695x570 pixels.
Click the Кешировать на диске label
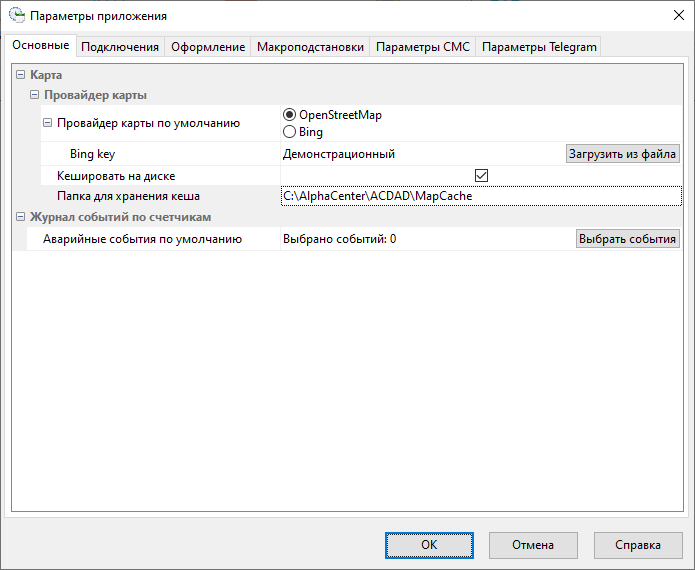pyautogui.click(x=116, y=176)
